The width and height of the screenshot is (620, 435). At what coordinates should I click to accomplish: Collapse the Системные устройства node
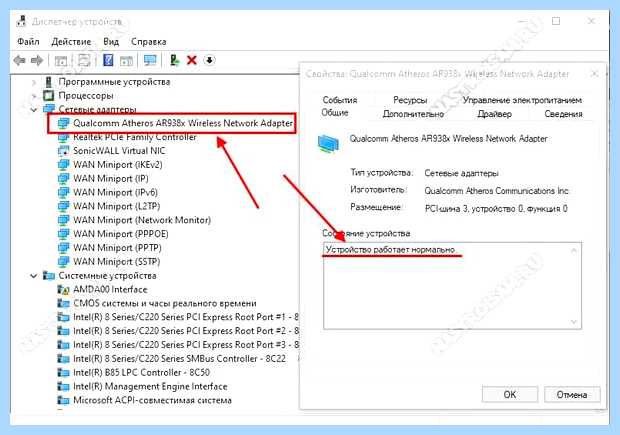click(34, 276)
